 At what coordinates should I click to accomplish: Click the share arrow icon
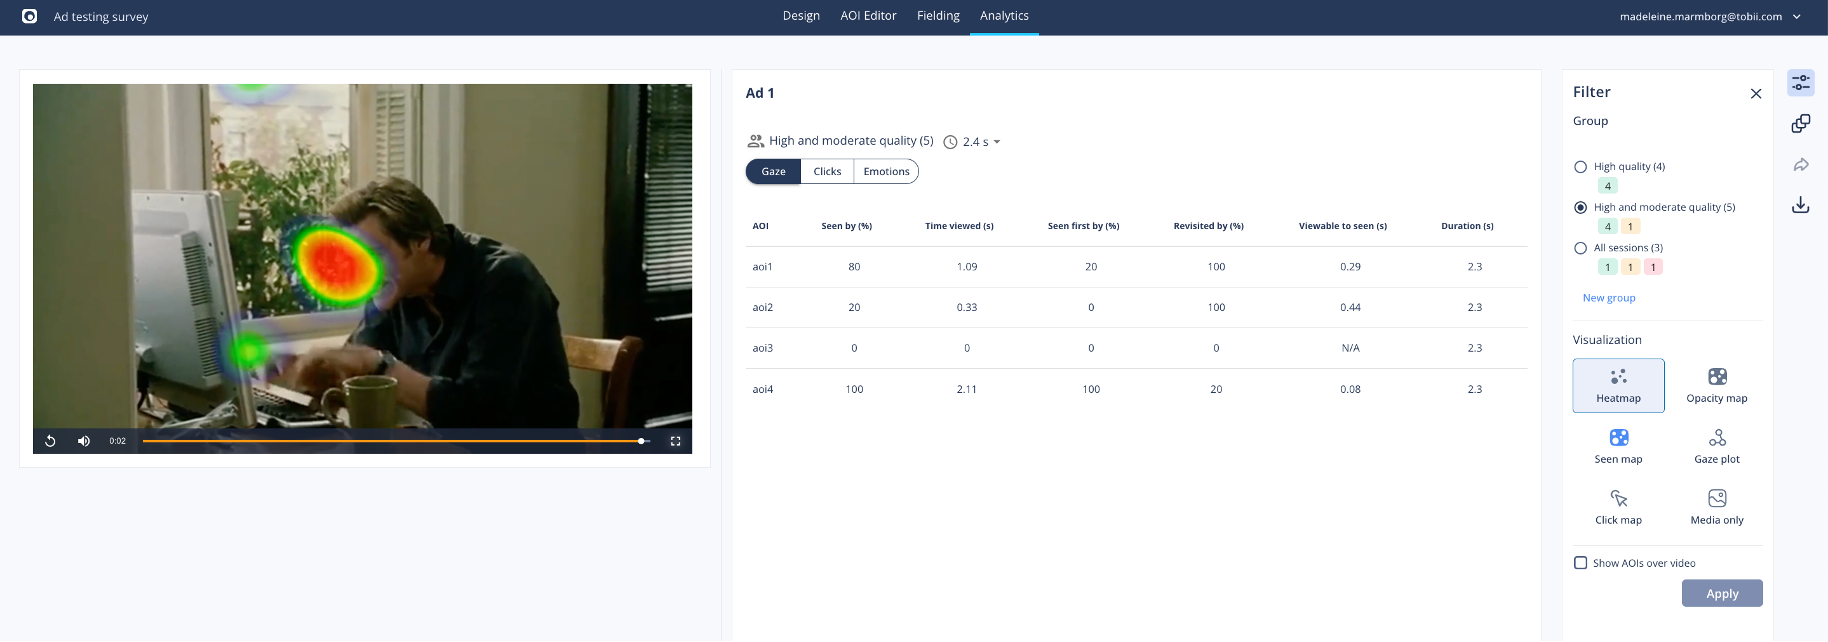click(1801, 165)
